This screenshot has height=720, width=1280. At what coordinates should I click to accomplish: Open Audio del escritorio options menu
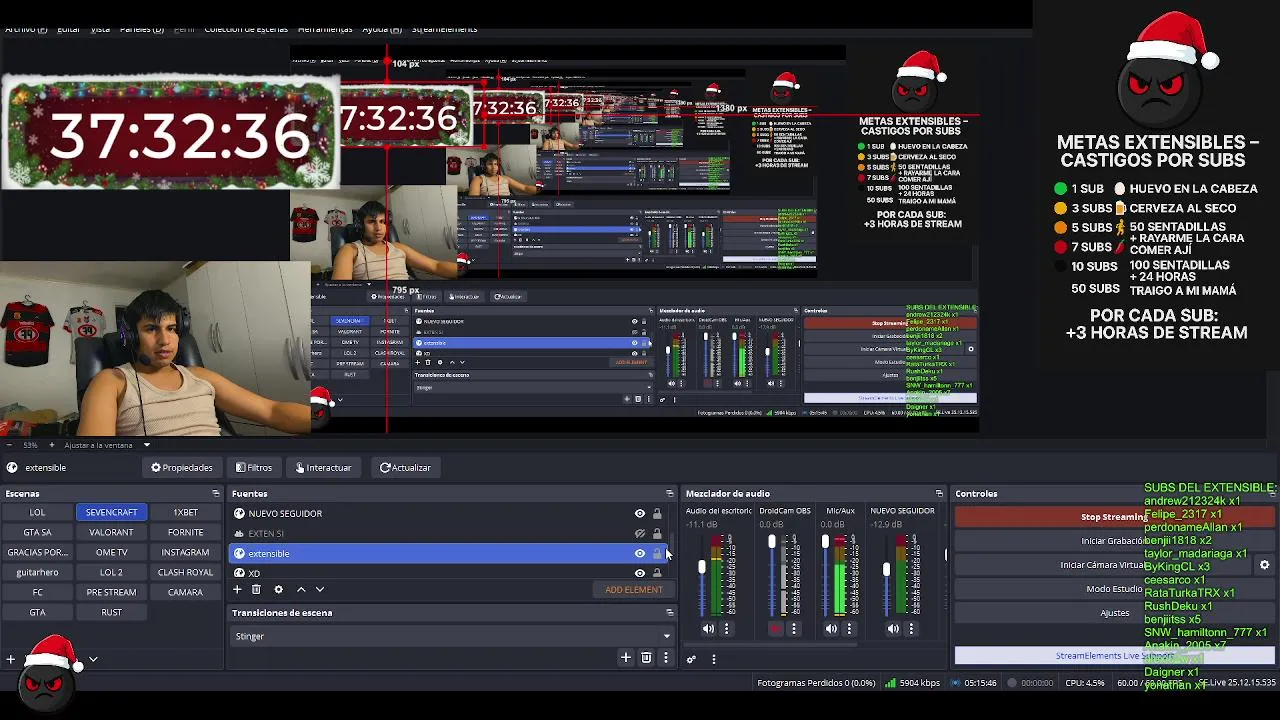pyautogui.click(x=727, y=629)
